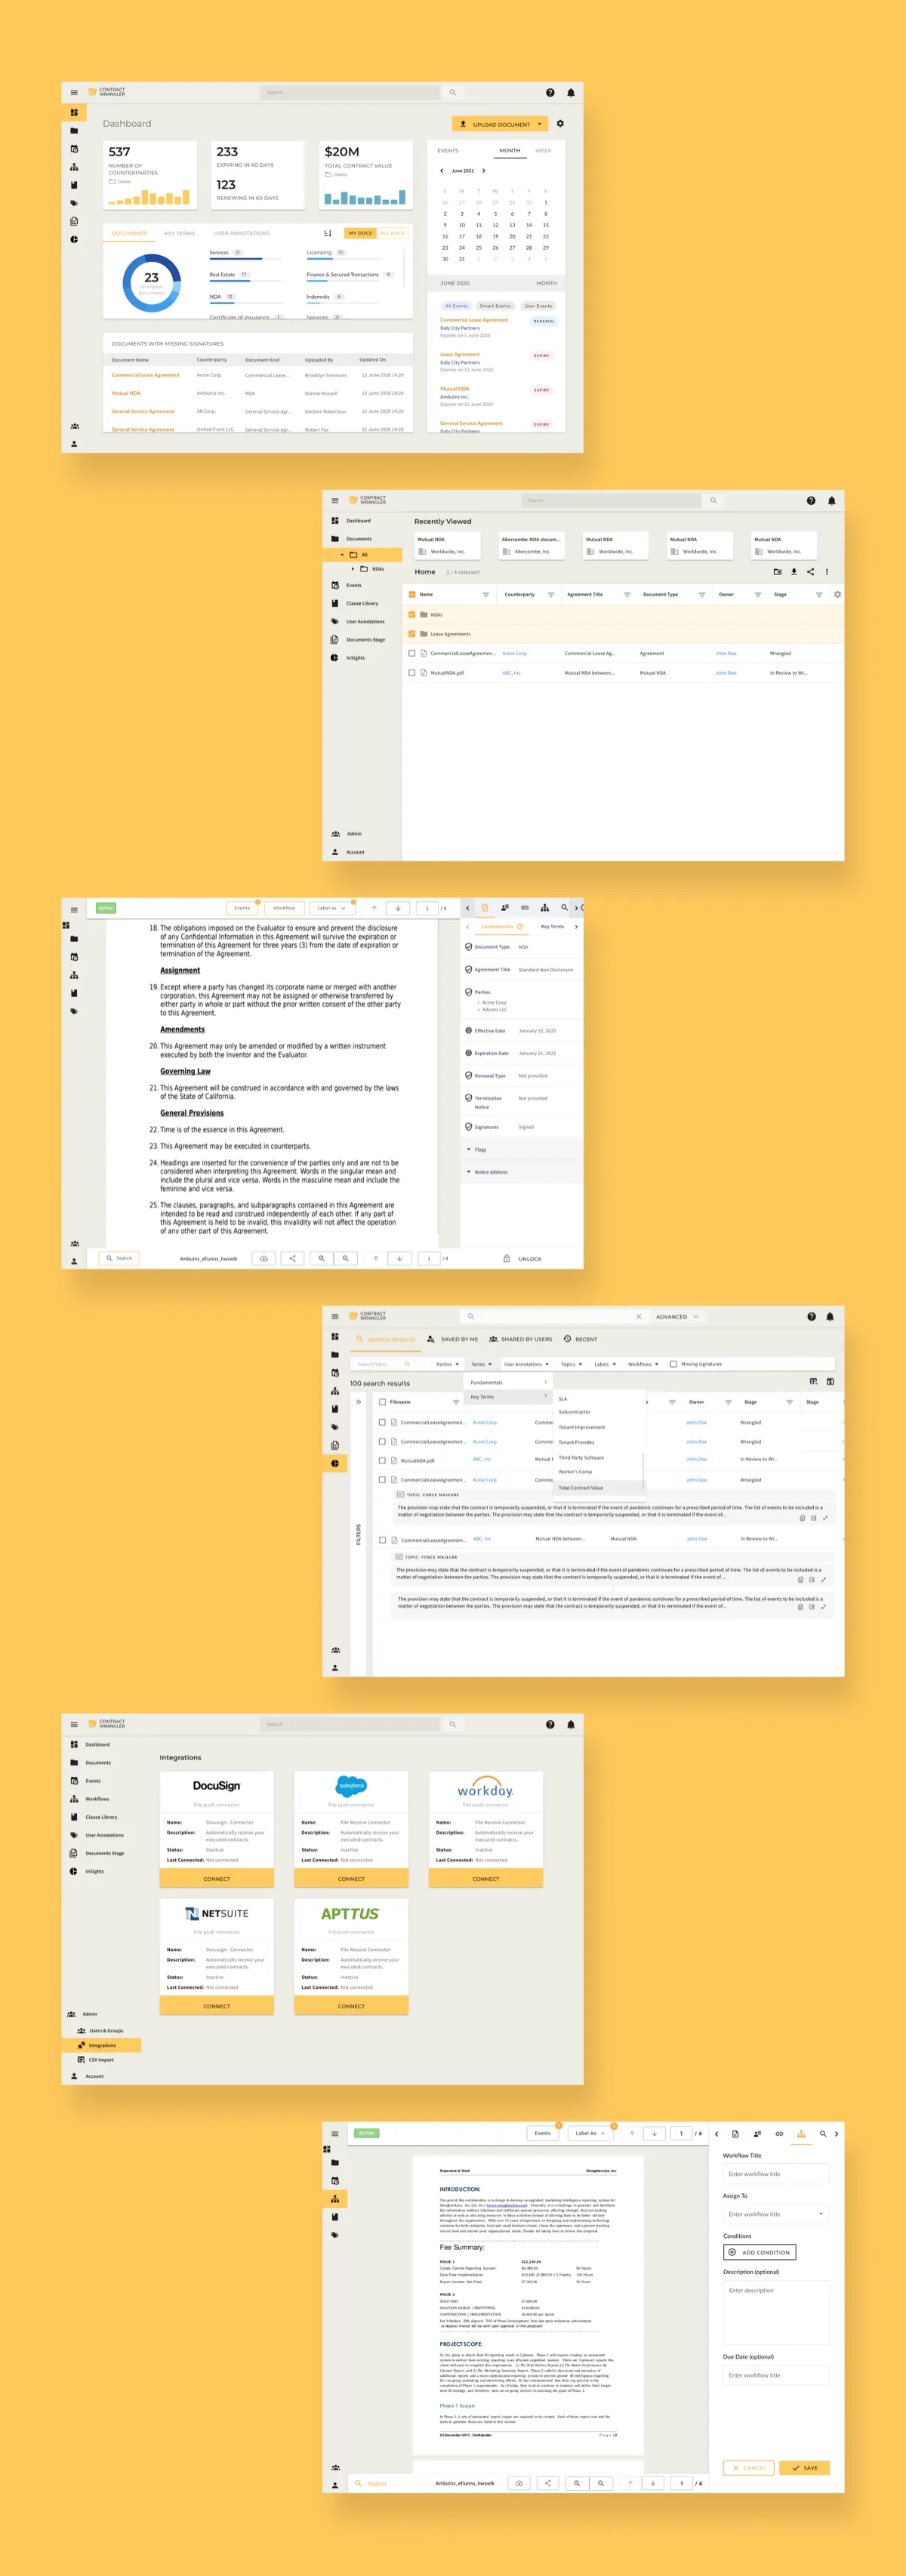Viewport: 906px width, 2576px height.
Task: Click share icon in Statement of Work viewer toolbar
Action: (x=547, y=2482)
